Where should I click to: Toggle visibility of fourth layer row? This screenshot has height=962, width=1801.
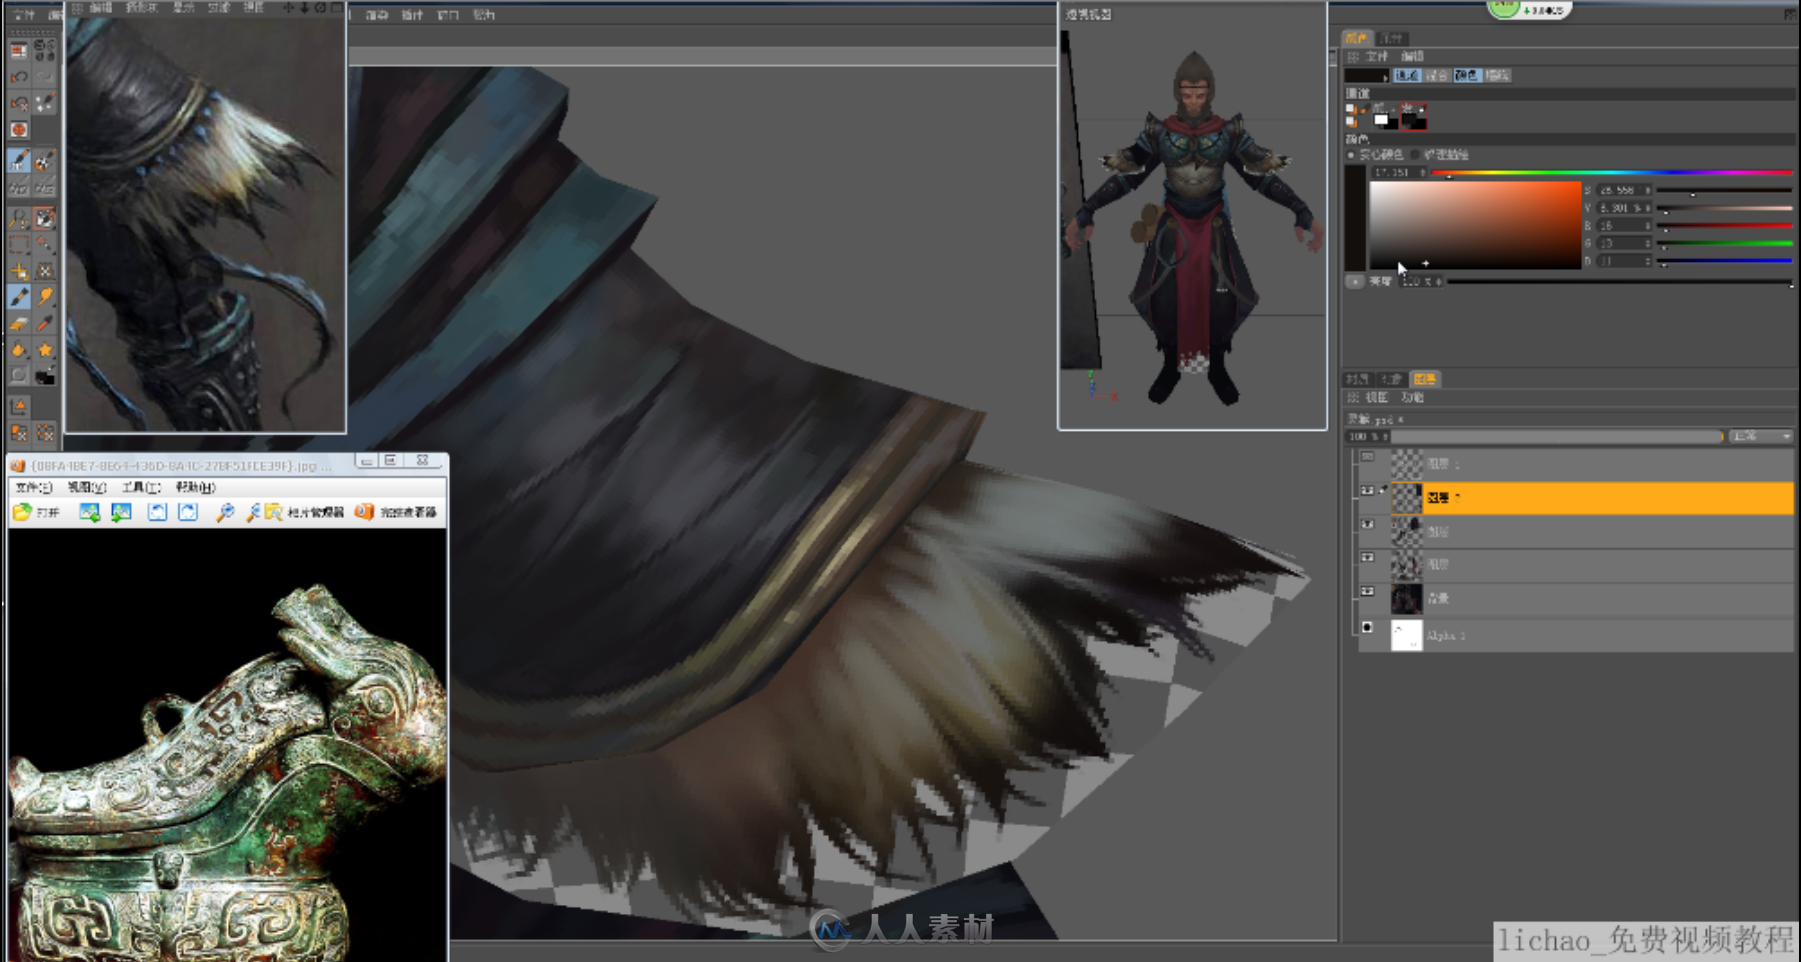click(1367, 558)
